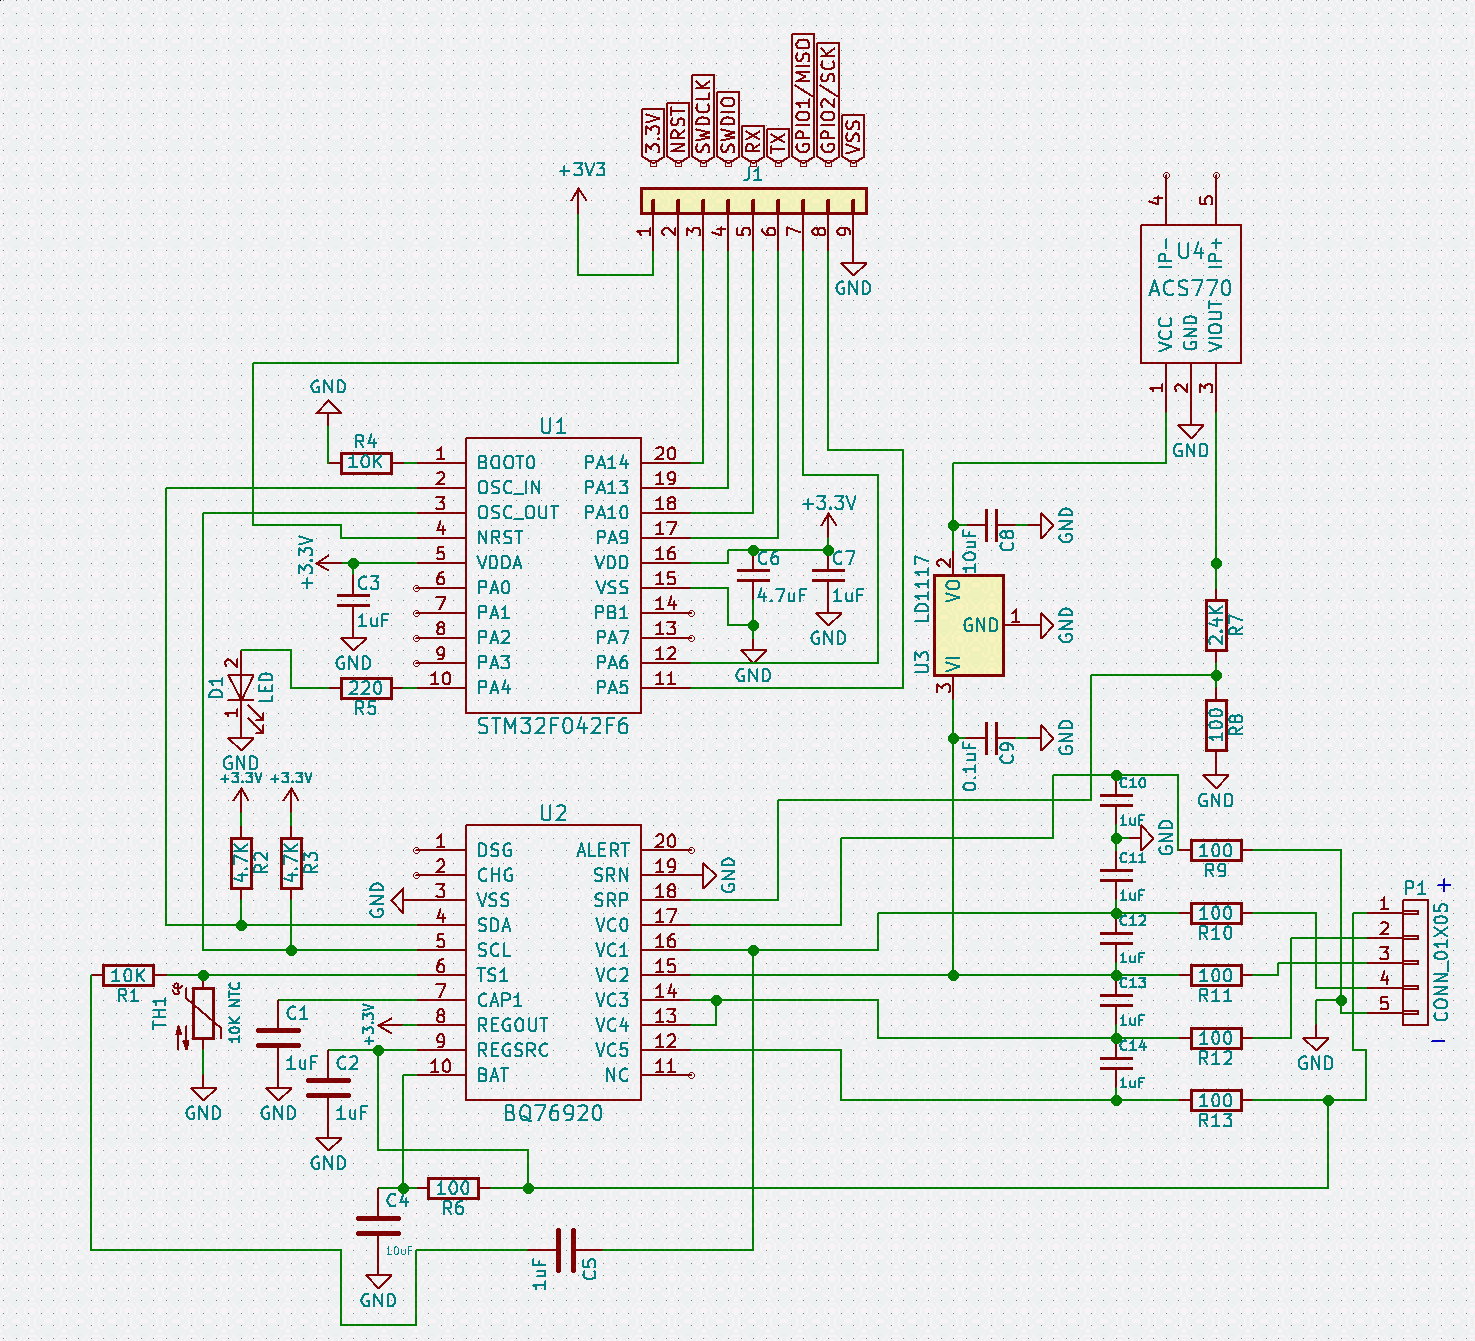Select resistor R1 10K
The height and width of the screenshot is (1341, 1475).
pyautogui.click(x=128, y=975)
